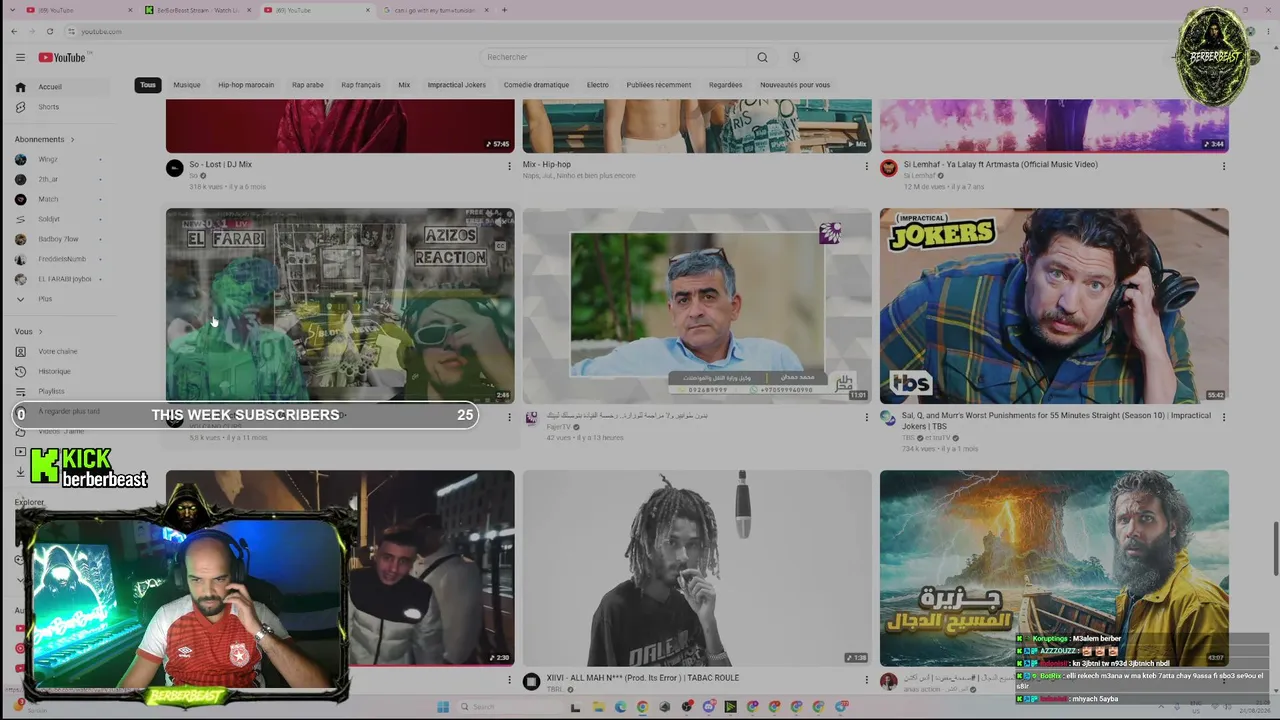Filter by Musique chip
This screenshot has width=1280, height=720.
187,85
